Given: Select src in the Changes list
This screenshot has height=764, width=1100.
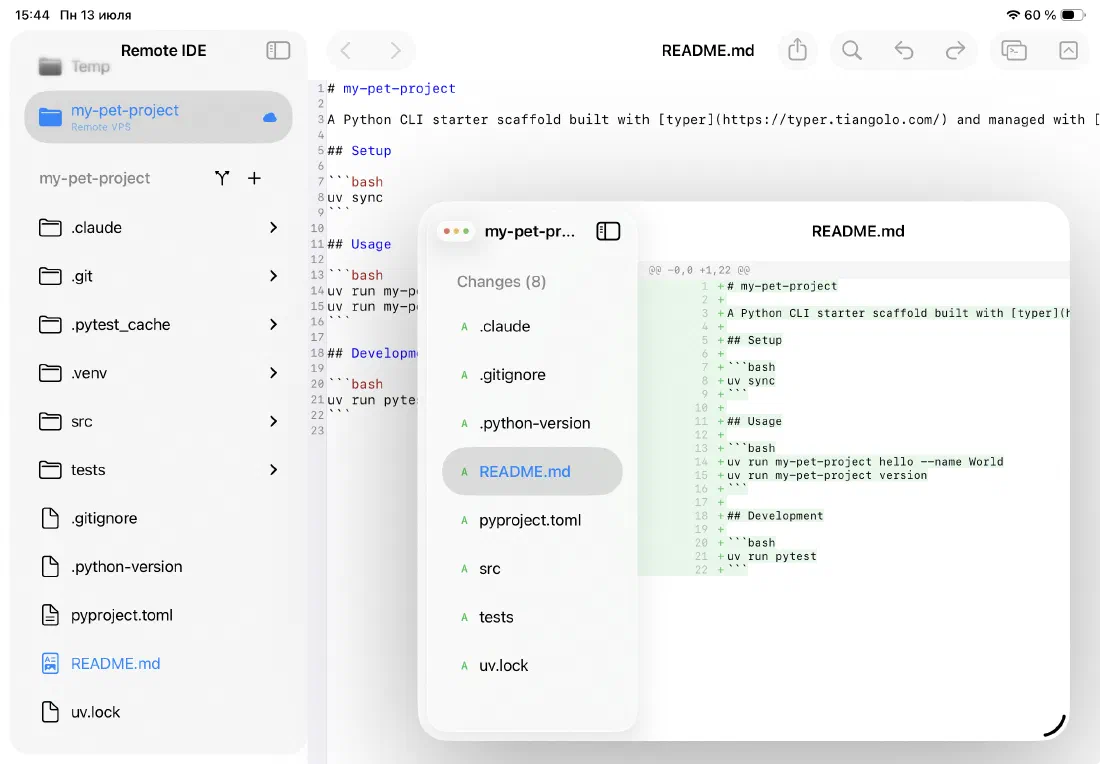Looking at the screenshot, I should click(x=532, y=568).
